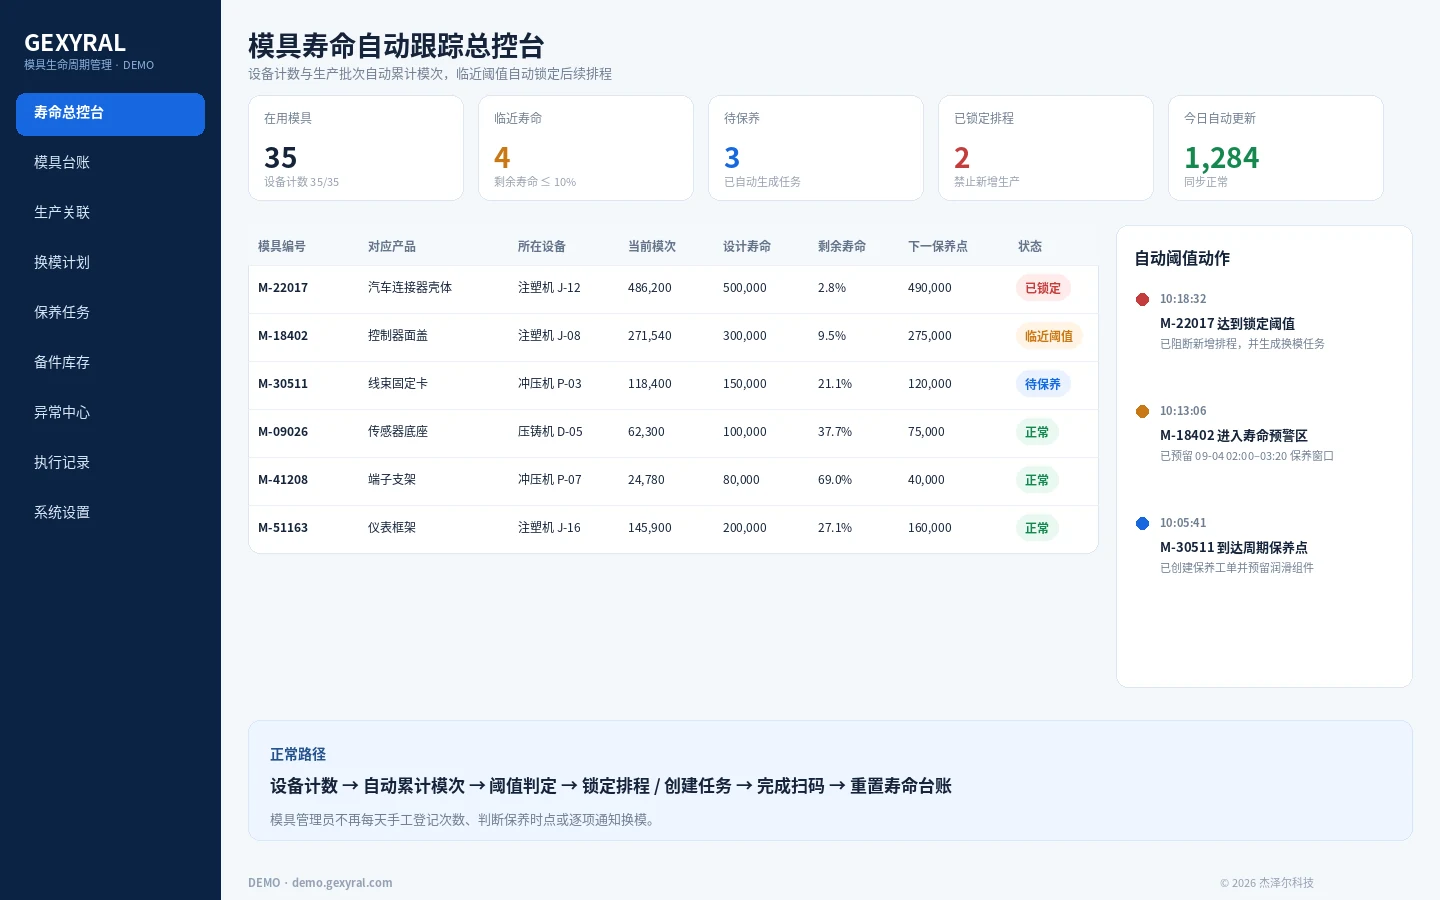Image resolution: width=1440 pixels, height=900 pixels.
Task: Click the 已锁定 status badge for M-22017
Action: click(1043, 288)
